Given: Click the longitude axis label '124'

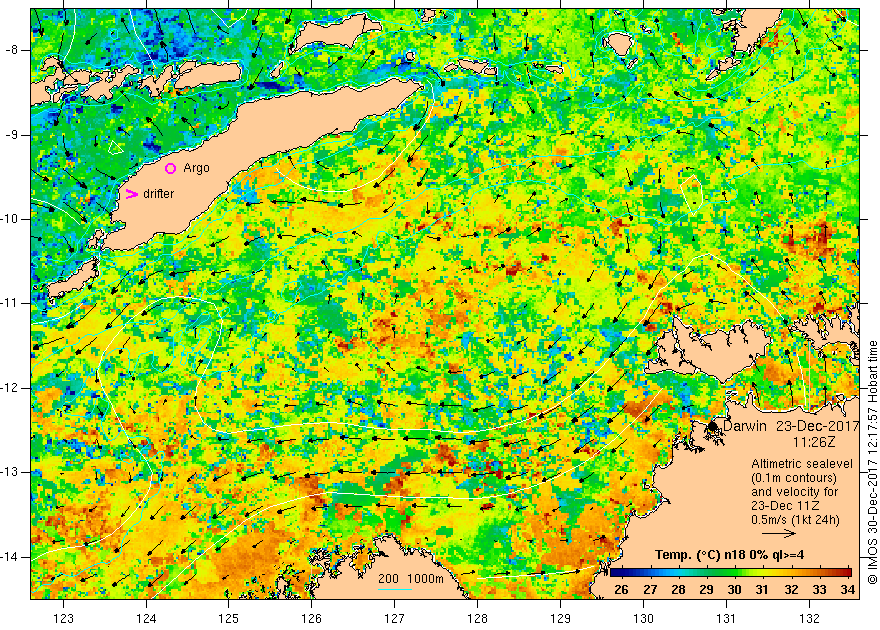Looking at the screenshot, I should coord(146,618).
